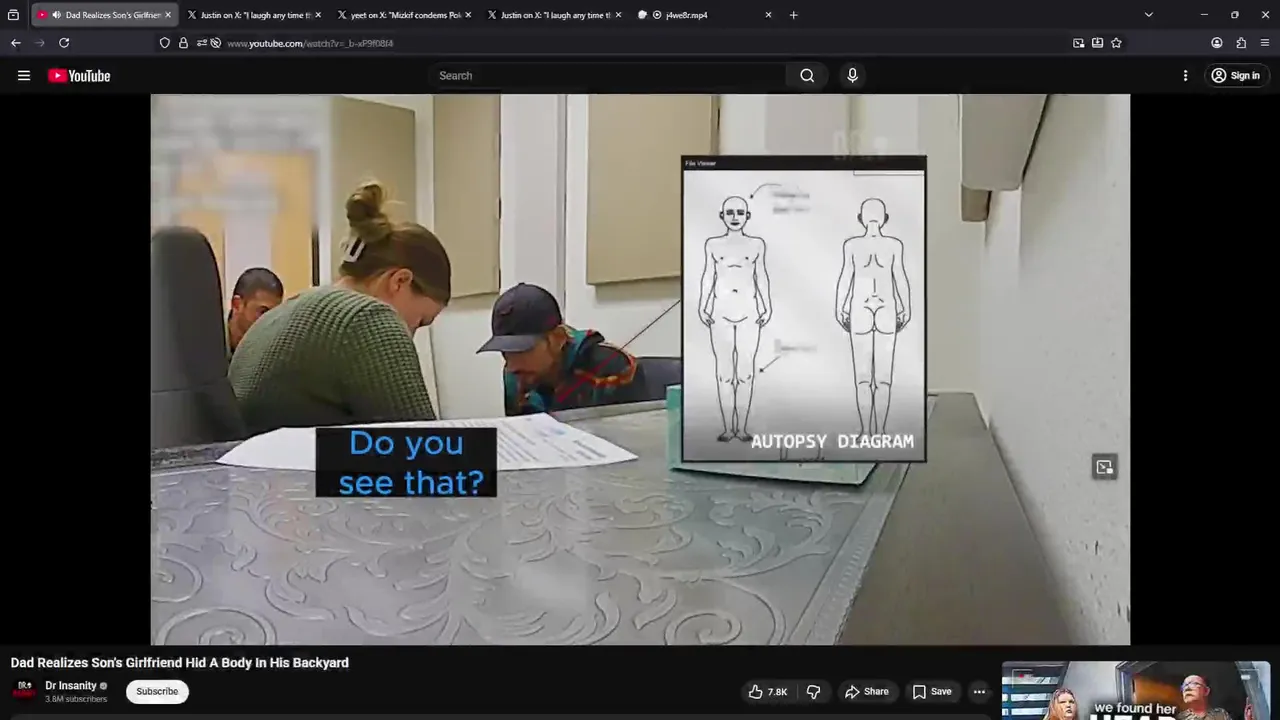Viewport: 1280px width, 720px height.
Task: Open site permissions settings icon
Action: (x=201, y=43)
